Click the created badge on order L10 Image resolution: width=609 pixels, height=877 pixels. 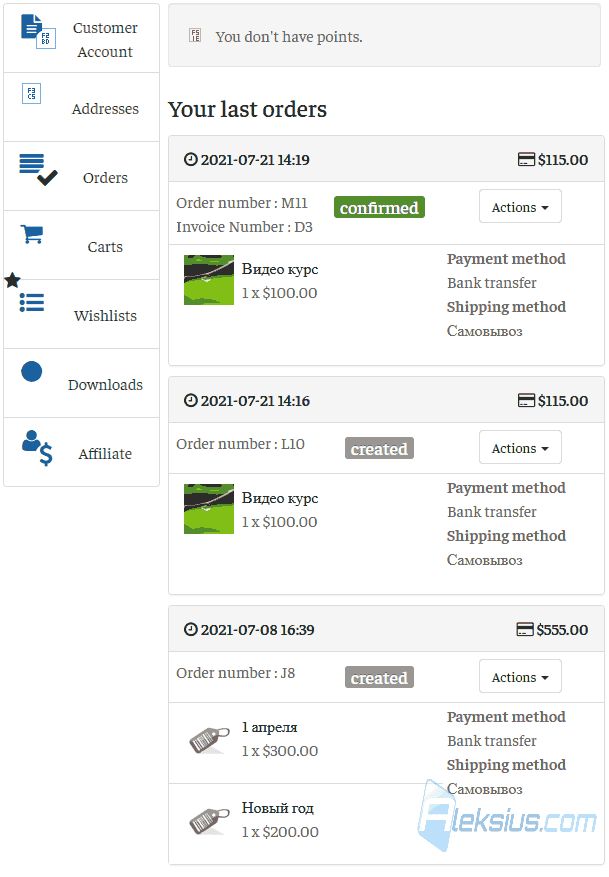click(379, 449)
